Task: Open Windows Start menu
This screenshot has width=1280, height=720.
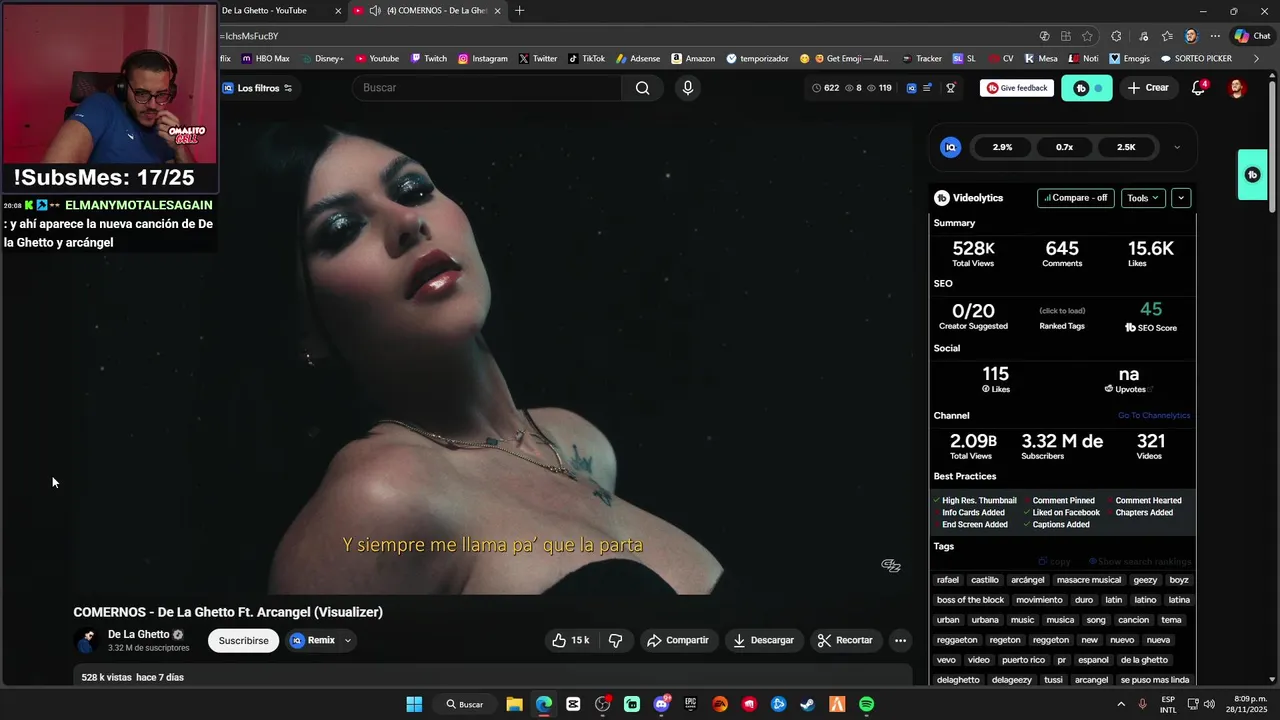Action: (414, 704)
